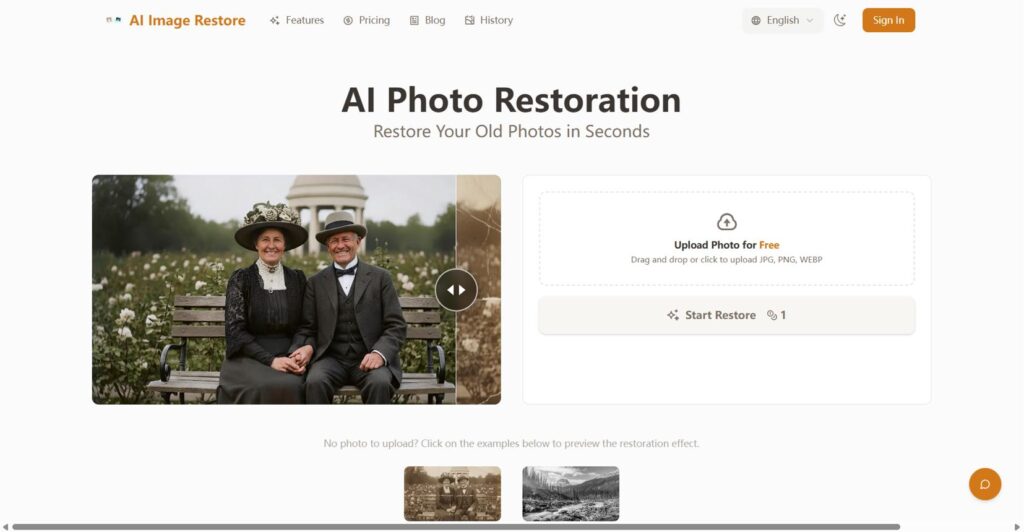
Task: Click the horizontal scrollbar at the bottom
Action: click(455, 527)
